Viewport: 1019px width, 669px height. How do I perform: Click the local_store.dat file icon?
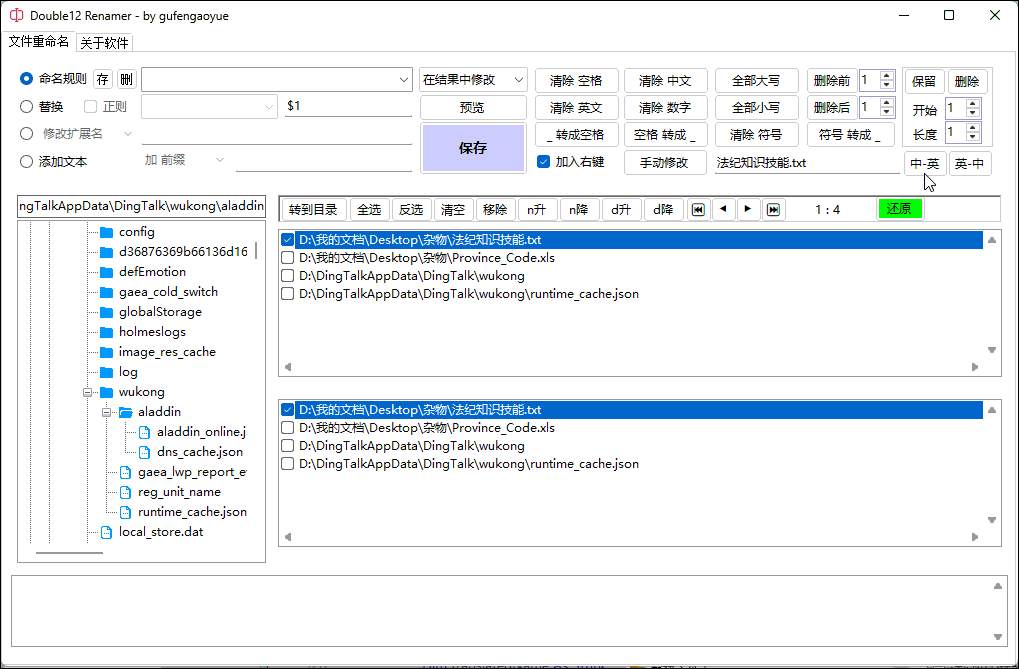(x=106, y=532)
